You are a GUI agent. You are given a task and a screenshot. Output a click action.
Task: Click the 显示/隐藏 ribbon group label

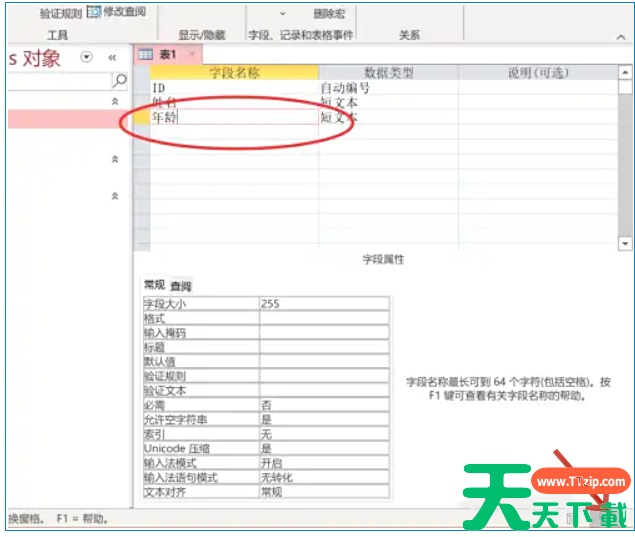pyautogui.click(x=202, y=35)
